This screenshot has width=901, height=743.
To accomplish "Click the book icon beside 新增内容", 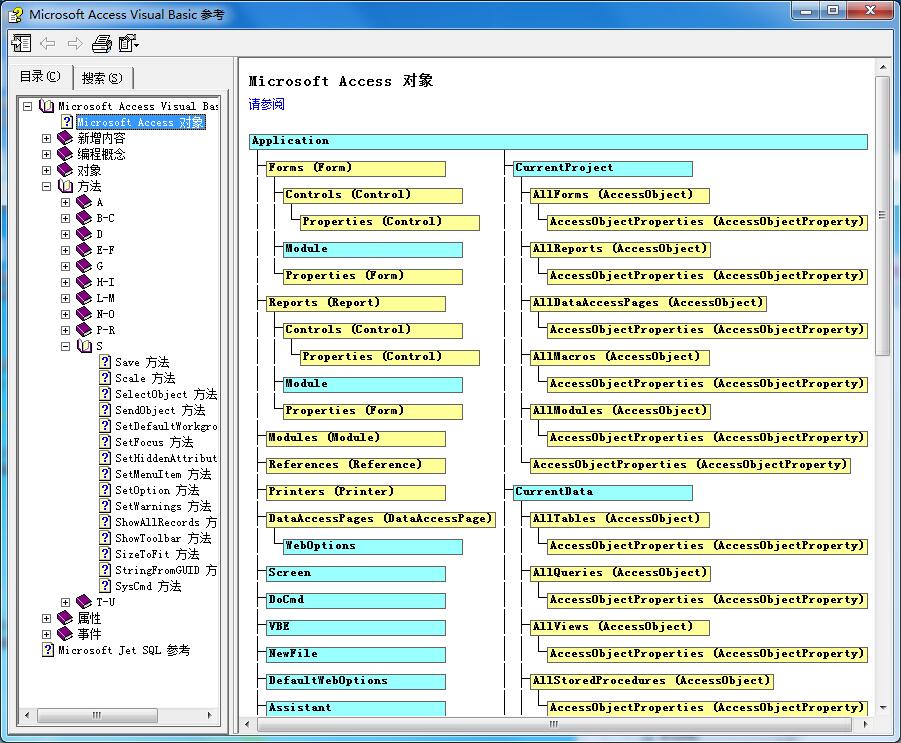I will (x=65, y=138).
